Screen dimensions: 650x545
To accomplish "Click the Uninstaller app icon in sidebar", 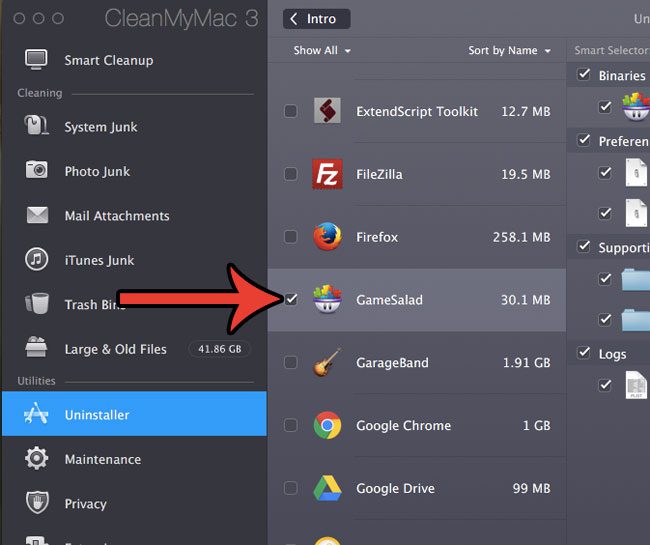I will [36, 413].
